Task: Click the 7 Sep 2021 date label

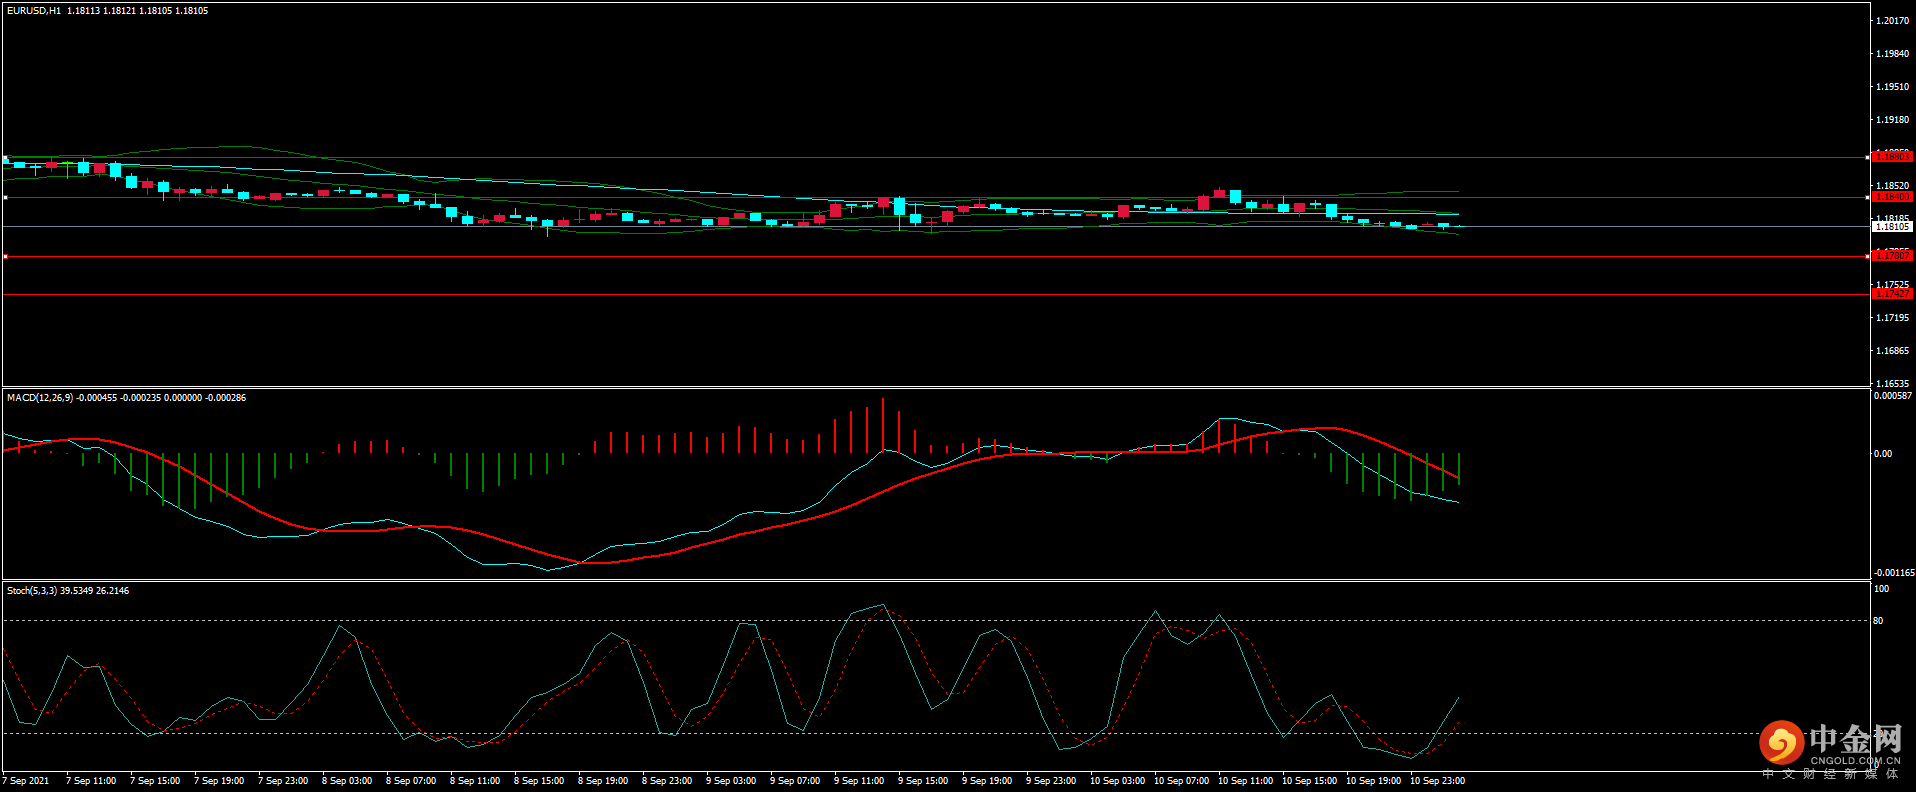Action: 26,781
